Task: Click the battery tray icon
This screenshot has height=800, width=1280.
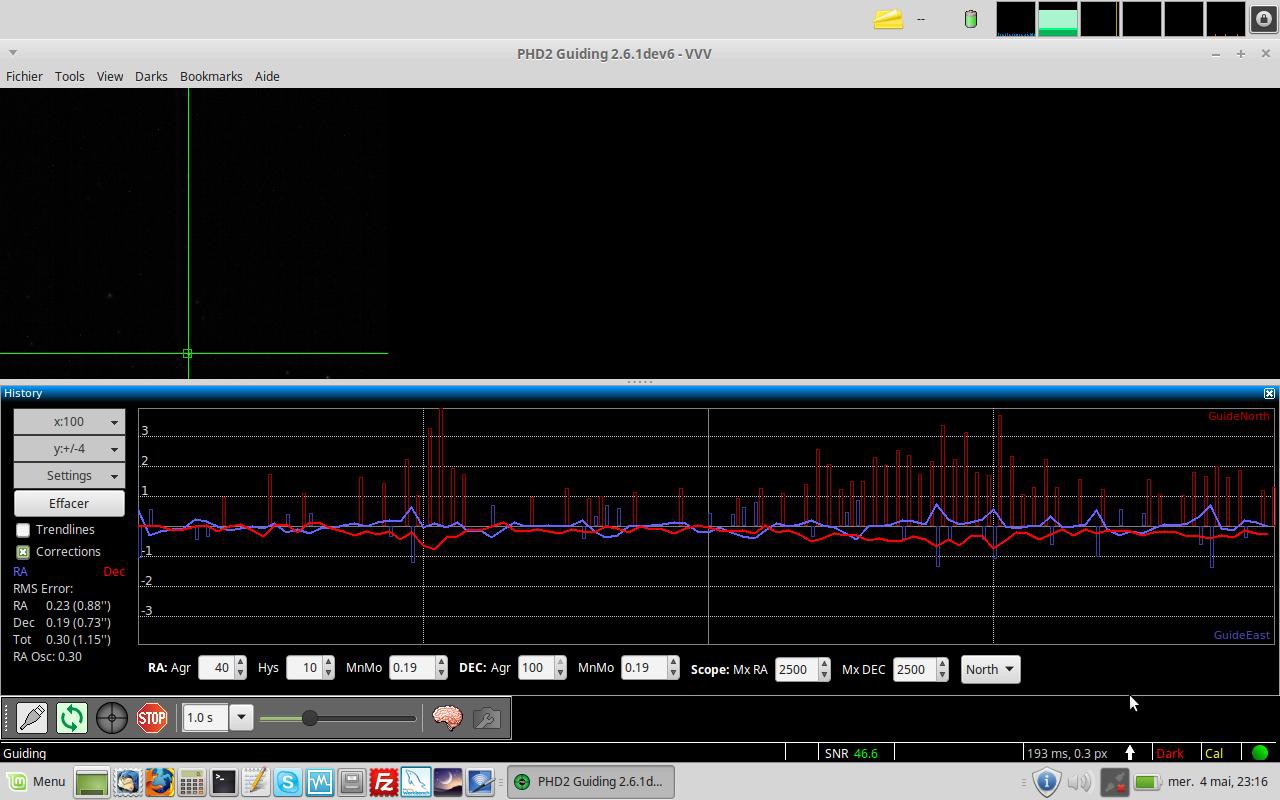Action: pos(1147,782)
